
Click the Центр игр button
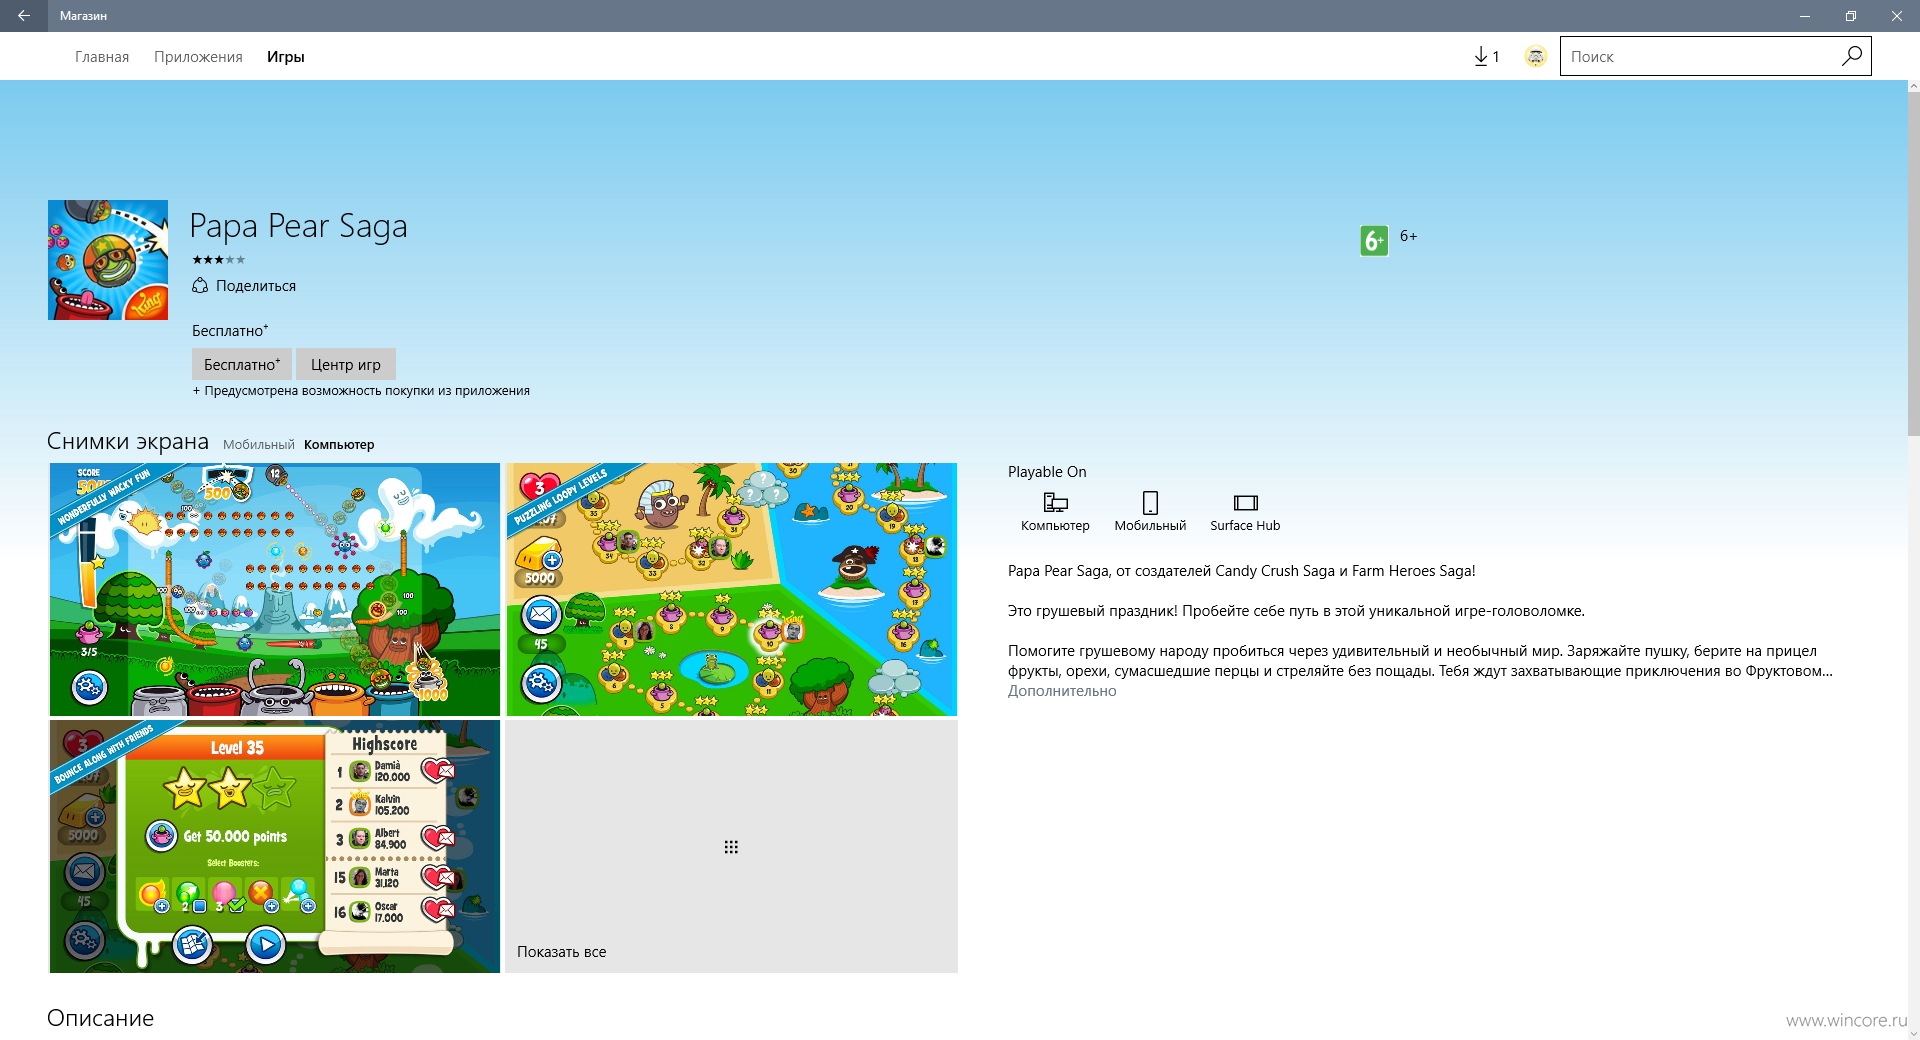345,364
